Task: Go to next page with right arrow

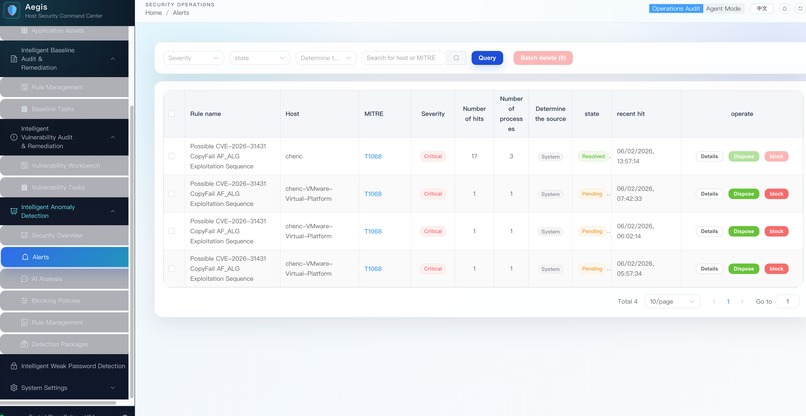Action: pyautogui.click(x=742, y=302)
